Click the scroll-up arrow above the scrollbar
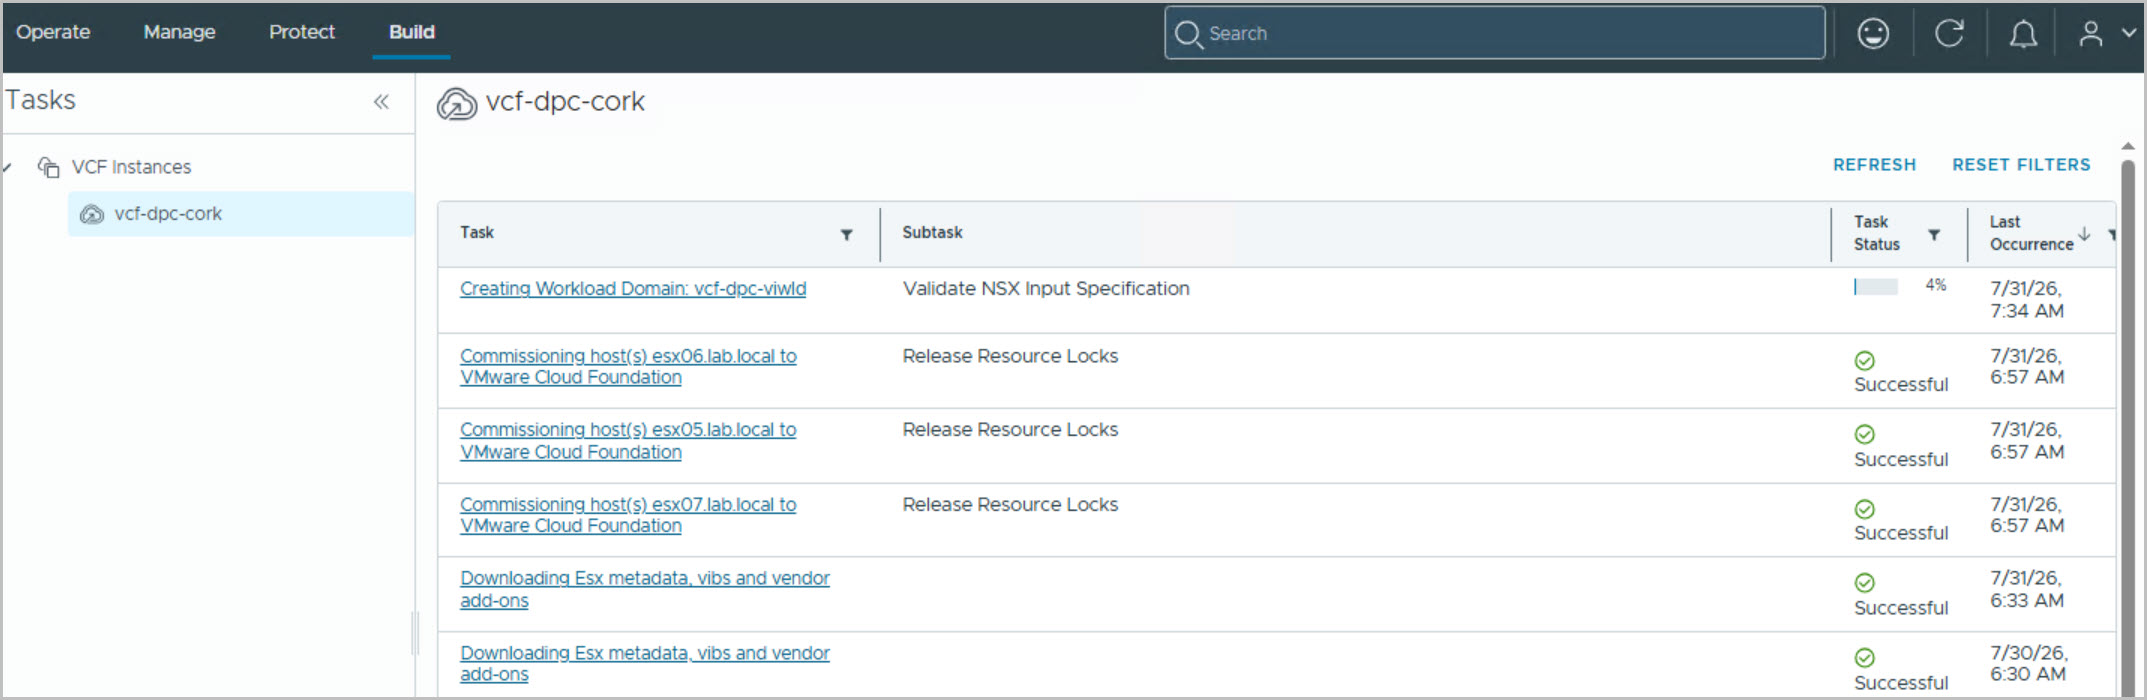 point(2128,147)
